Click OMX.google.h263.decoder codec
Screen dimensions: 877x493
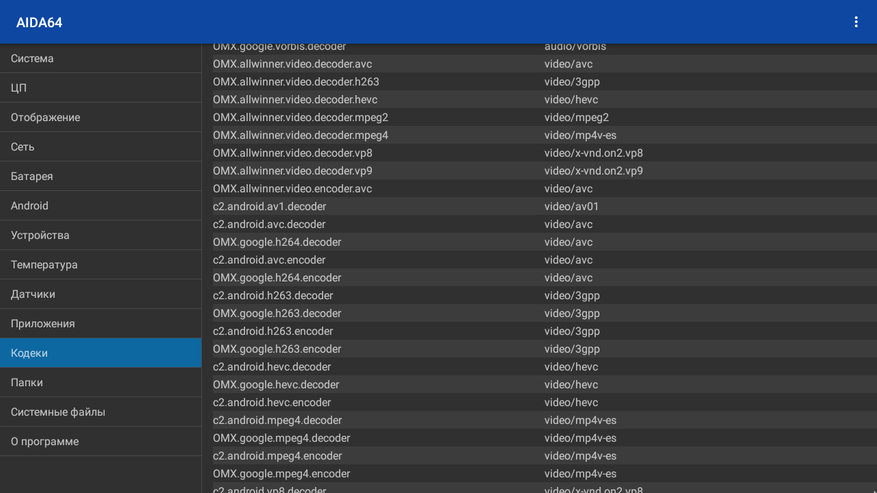(x=545, y=313)
